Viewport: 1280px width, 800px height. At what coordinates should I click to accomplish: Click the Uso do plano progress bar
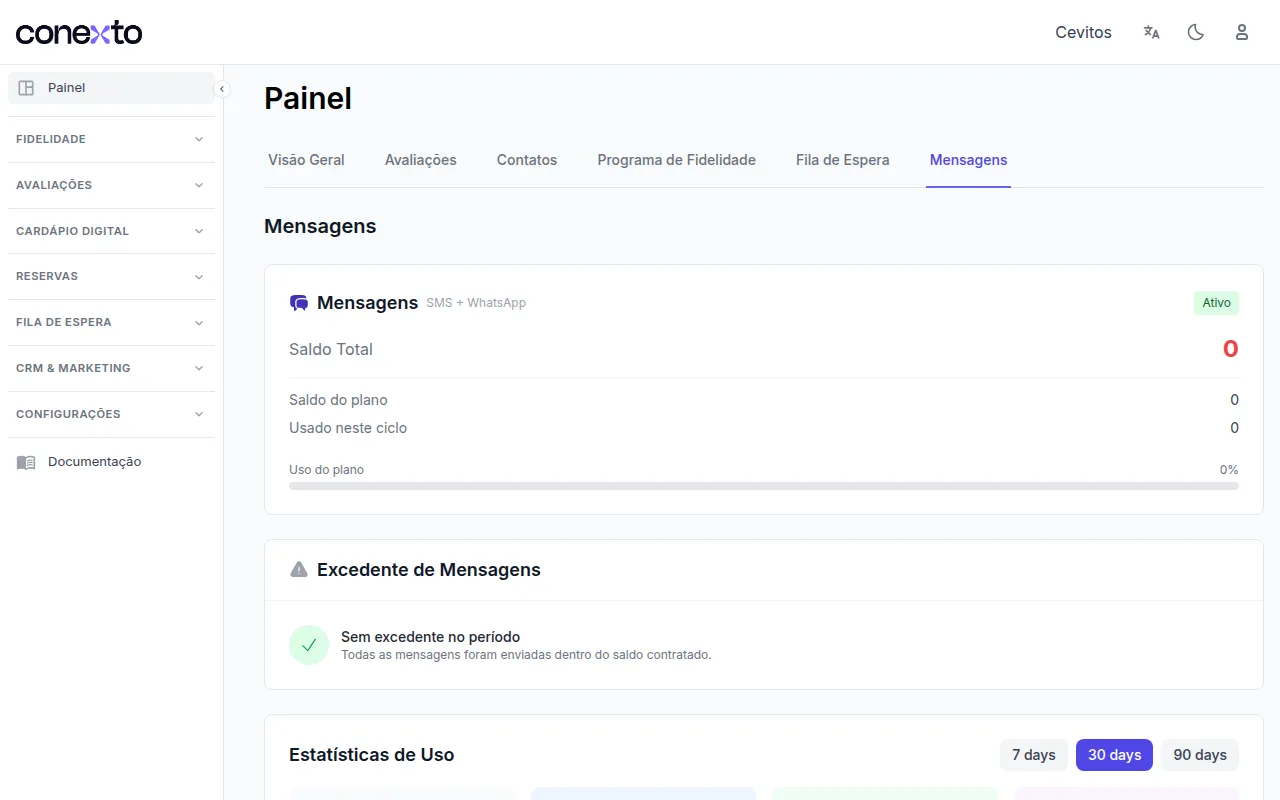(764, 486)
